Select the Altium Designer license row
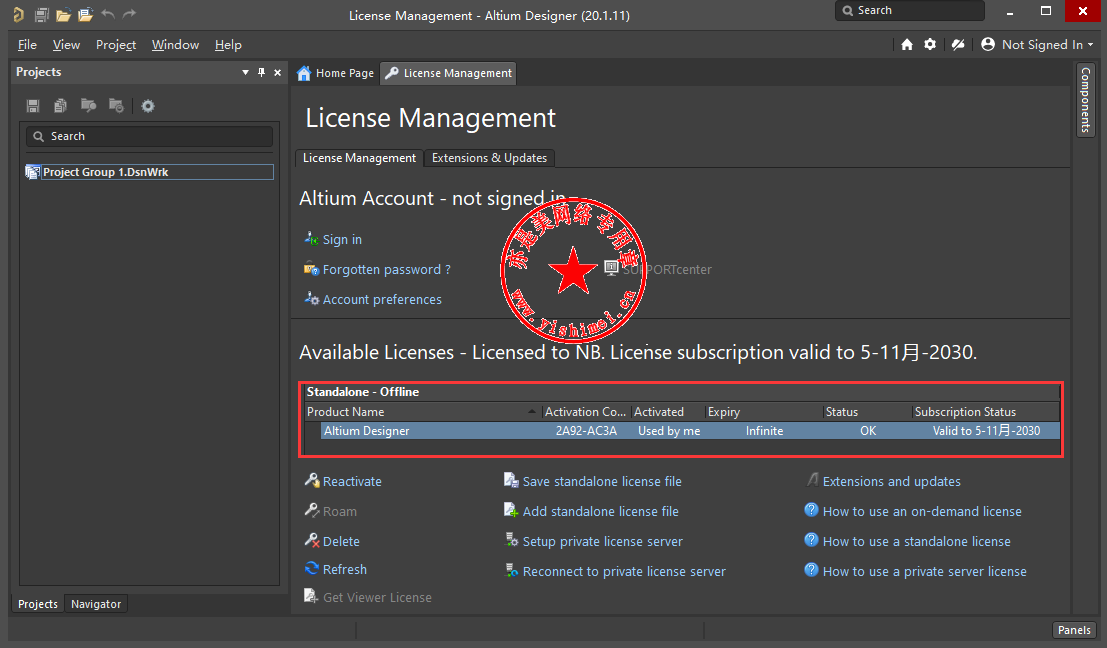The image size is (1107, 648). [x=690, y=431]
